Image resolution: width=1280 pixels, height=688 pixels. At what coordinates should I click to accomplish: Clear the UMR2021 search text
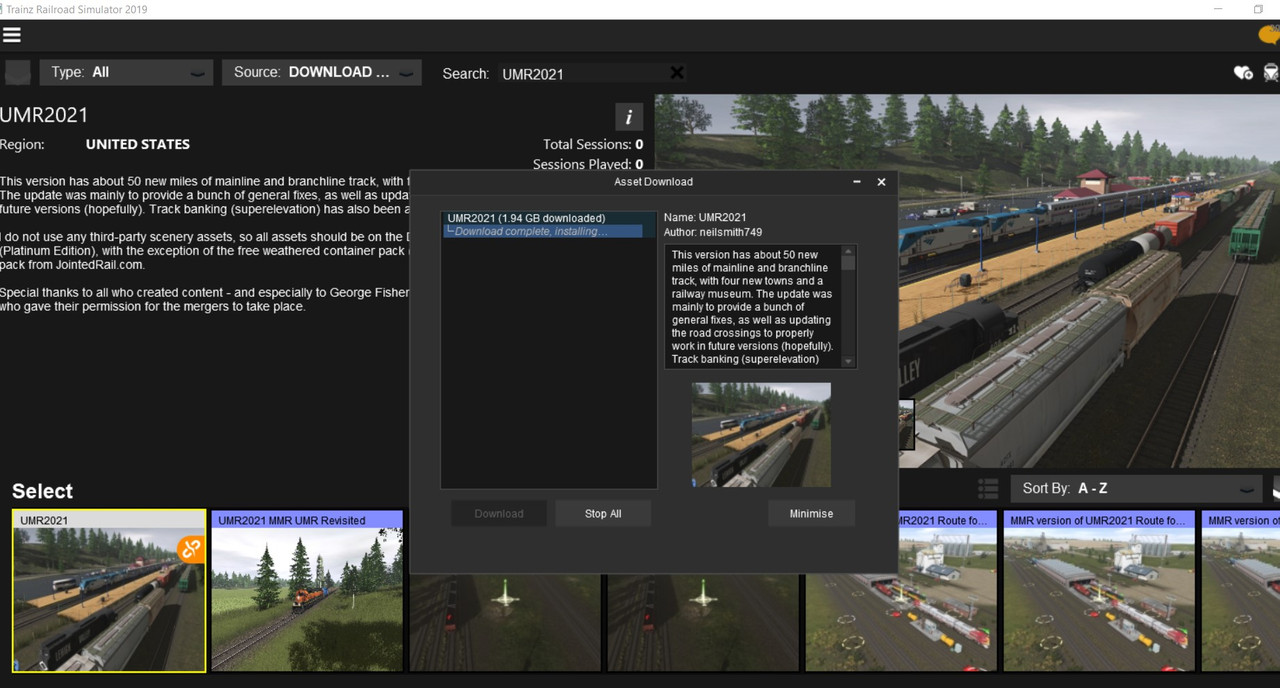pos(677,72)
